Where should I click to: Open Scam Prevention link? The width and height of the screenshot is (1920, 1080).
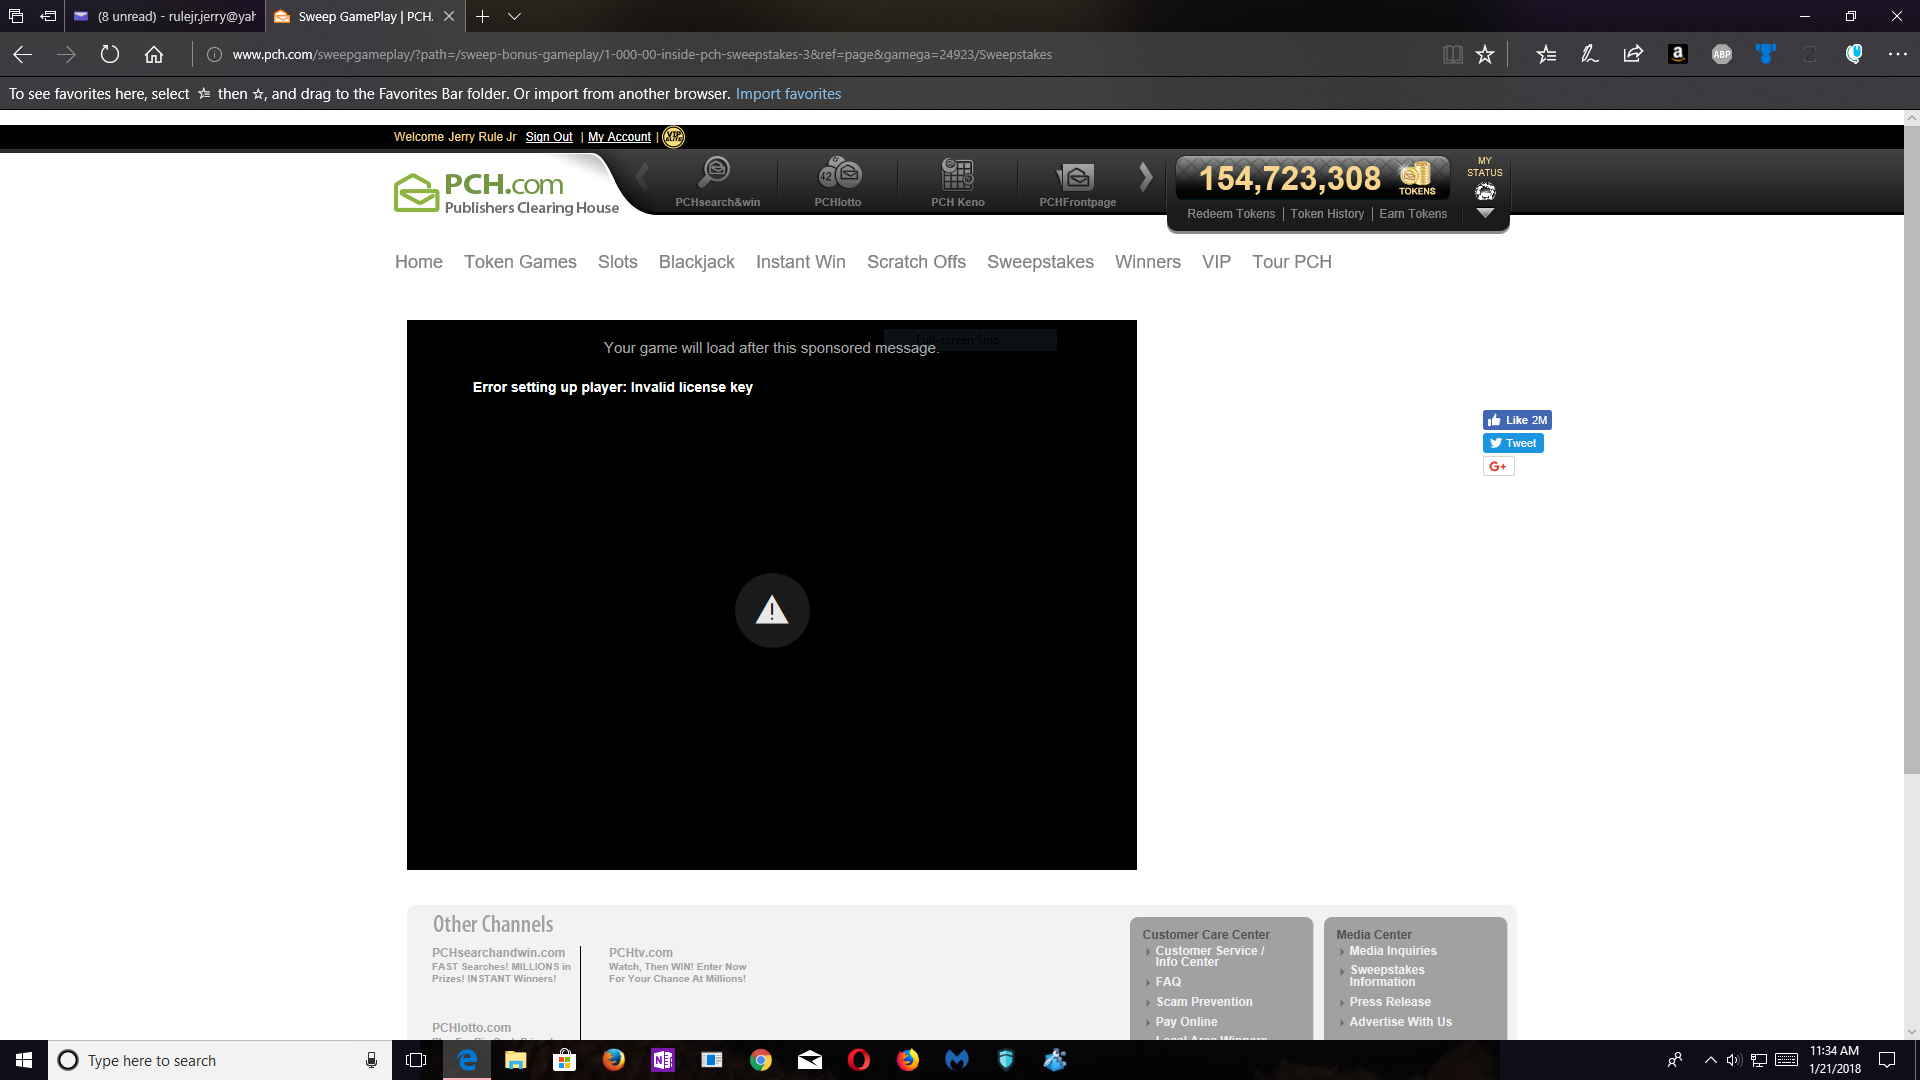(x=1204, y=1002)
